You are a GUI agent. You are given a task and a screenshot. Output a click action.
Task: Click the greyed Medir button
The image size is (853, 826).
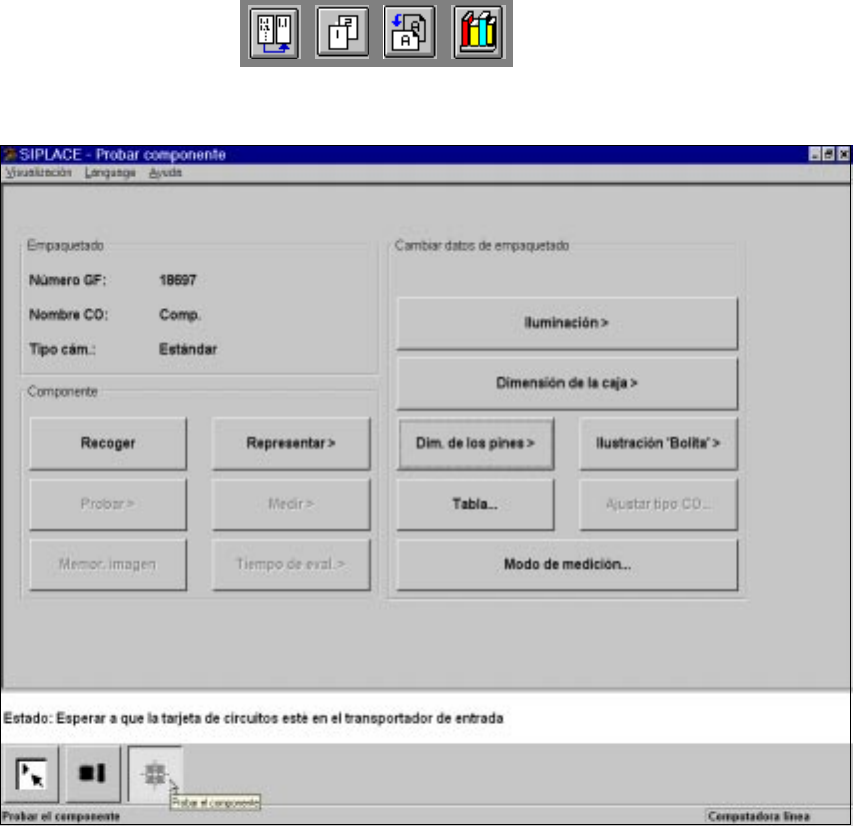291,504
